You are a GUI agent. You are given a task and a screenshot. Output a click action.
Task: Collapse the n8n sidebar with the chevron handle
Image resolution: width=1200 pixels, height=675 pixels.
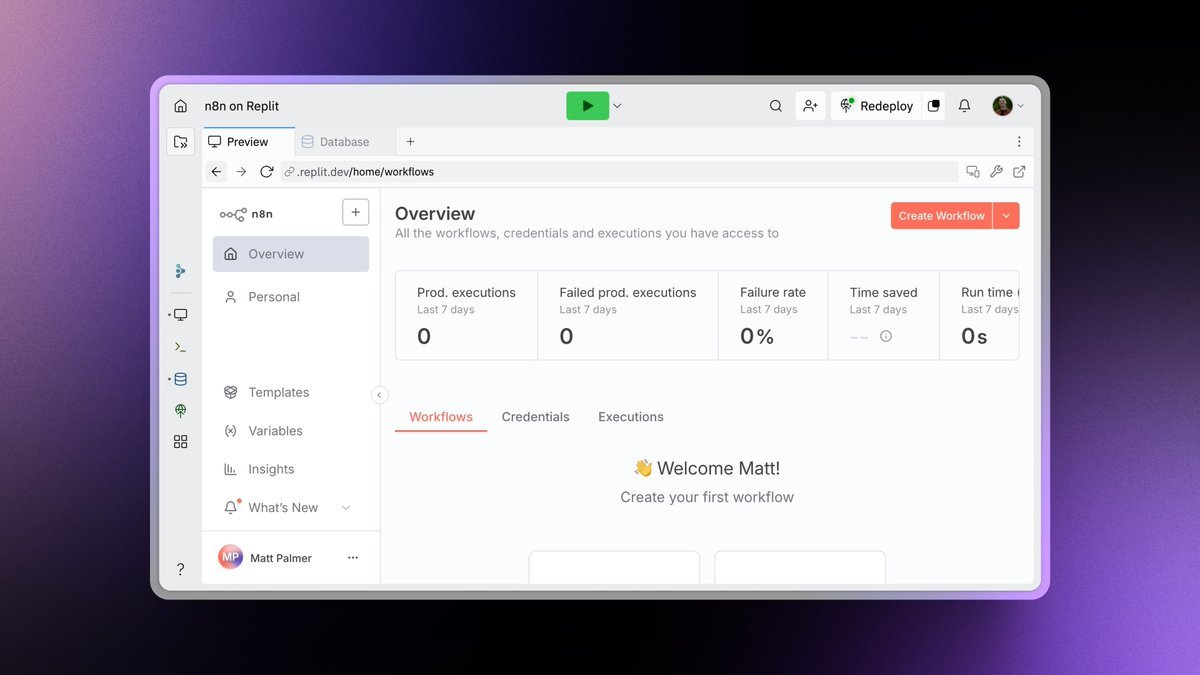[x=380, y=395]
